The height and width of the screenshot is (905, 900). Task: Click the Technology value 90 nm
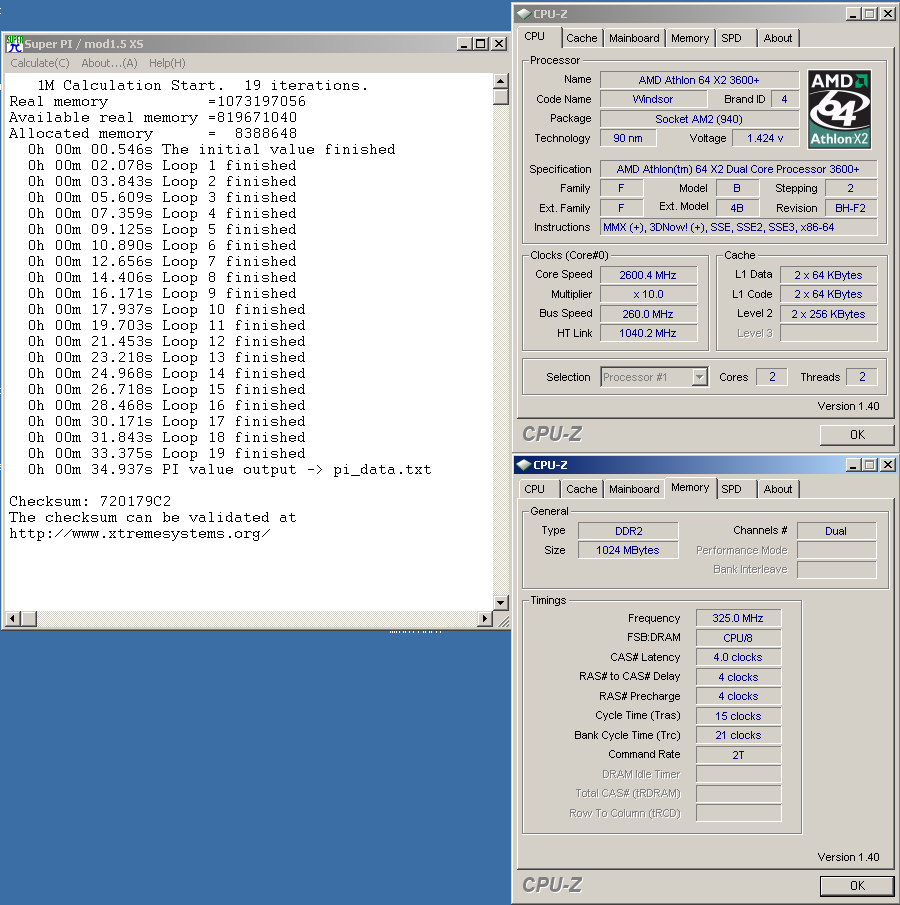click(x=628, y=138)
